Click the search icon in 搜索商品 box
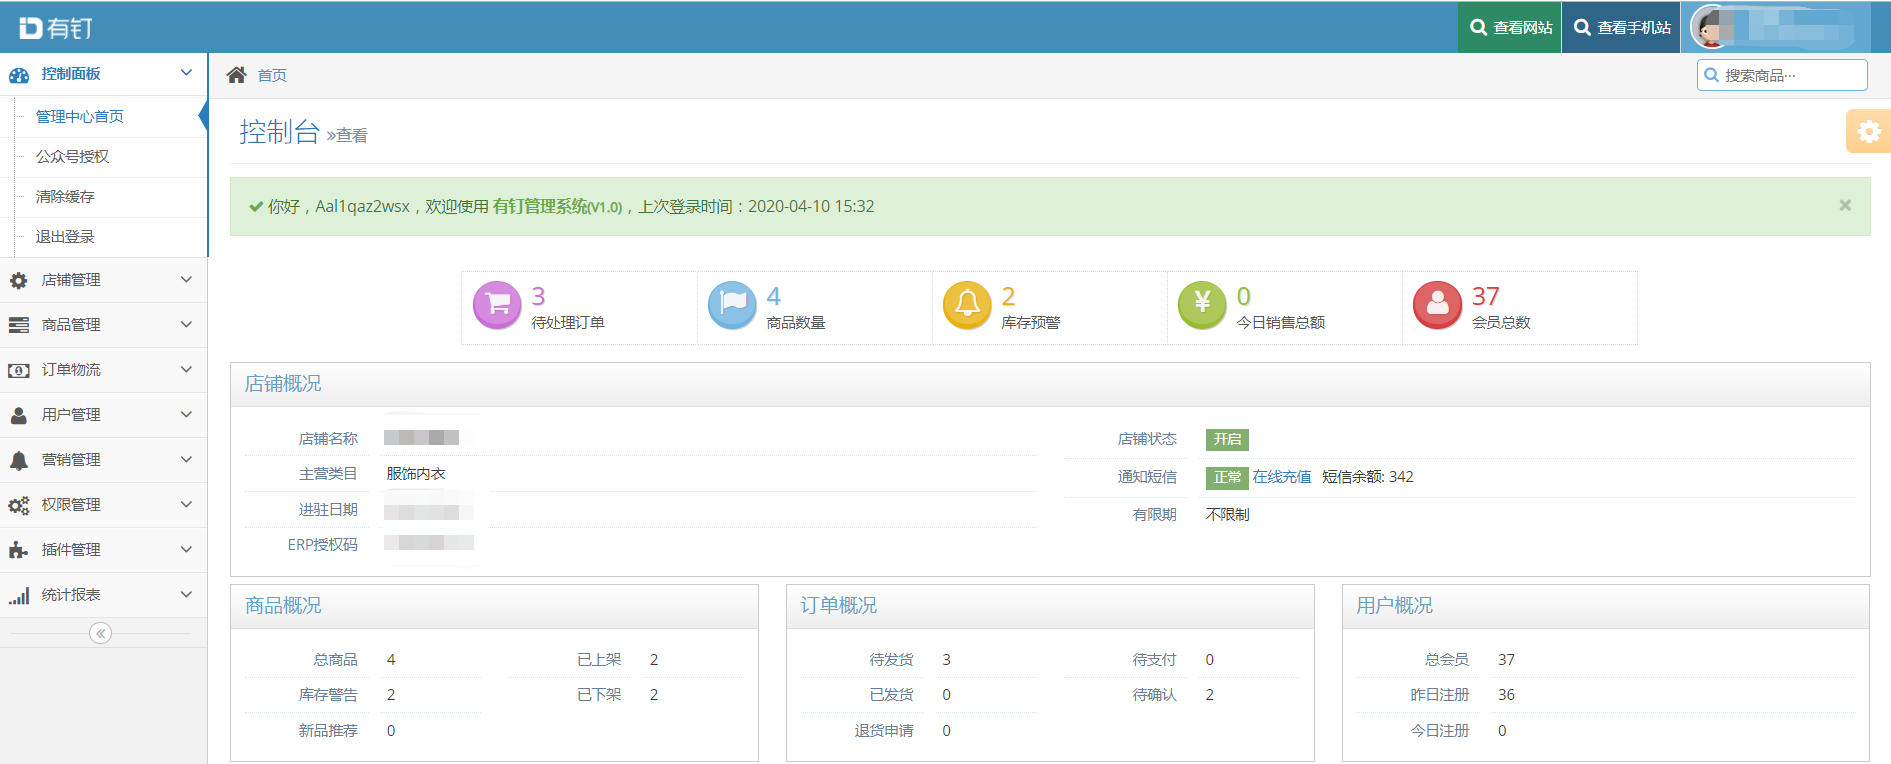Screen dimensions: 1891x764 pyautogui.click(x=1711, y=75)
